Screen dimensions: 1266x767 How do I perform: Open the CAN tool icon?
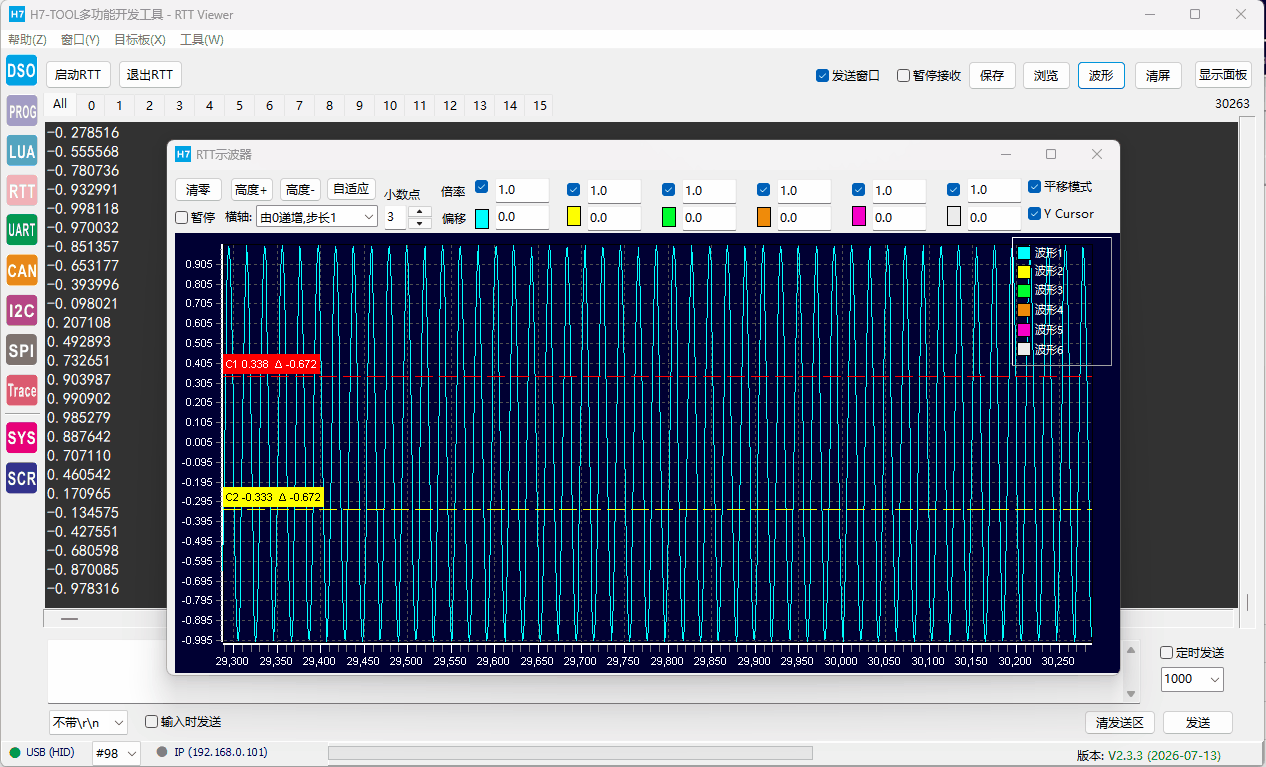(x=22, y=270)
